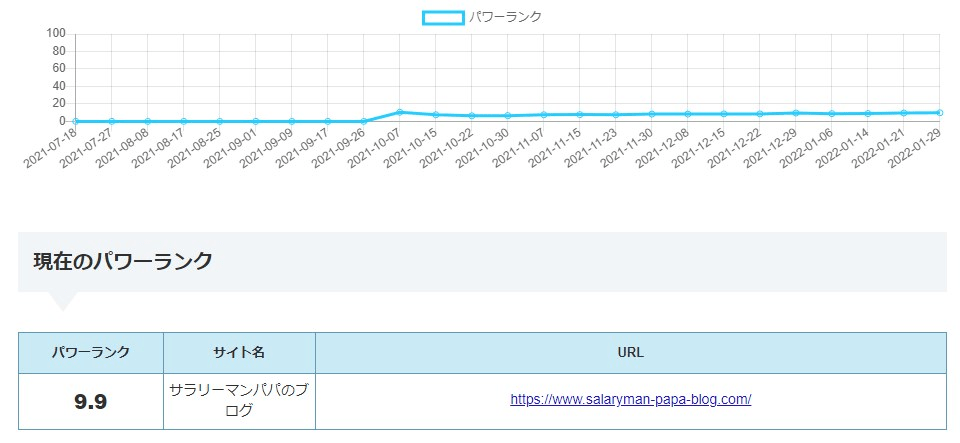
Task: Toggle the パワーランク legend swatch
Action: [443, 18]
